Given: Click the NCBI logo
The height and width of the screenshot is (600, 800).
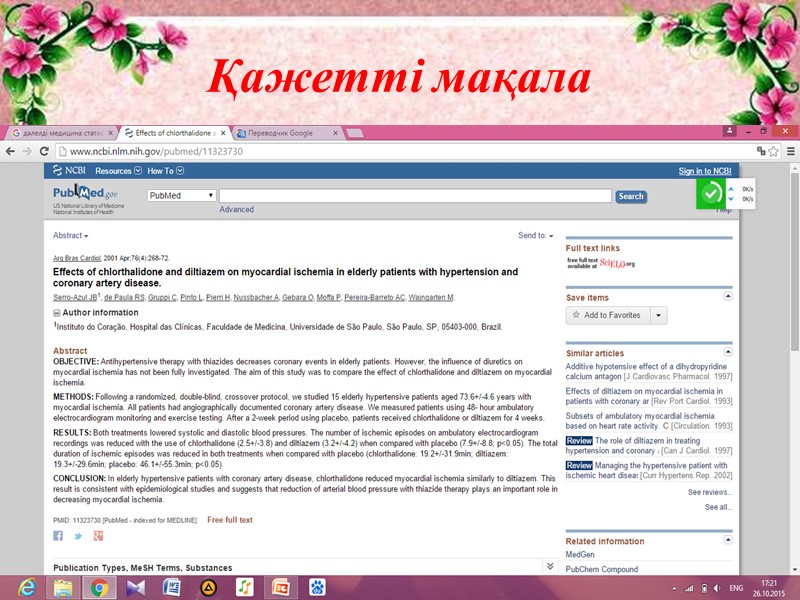Looking at the screenshot, I should point(69,170).
